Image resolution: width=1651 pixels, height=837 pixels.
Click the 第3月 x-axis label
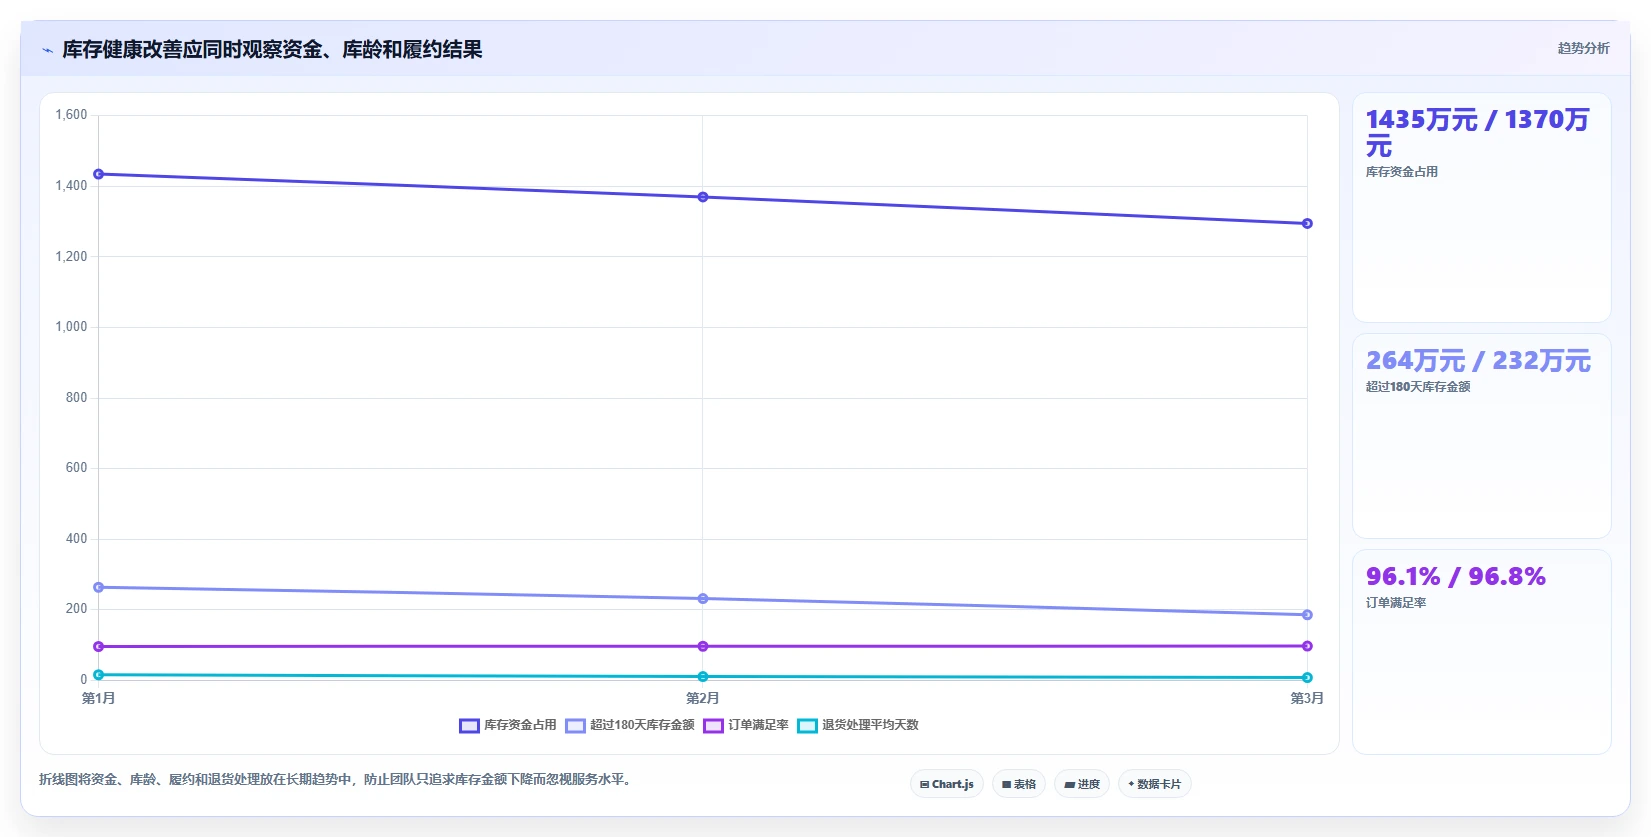[1307, 698]
